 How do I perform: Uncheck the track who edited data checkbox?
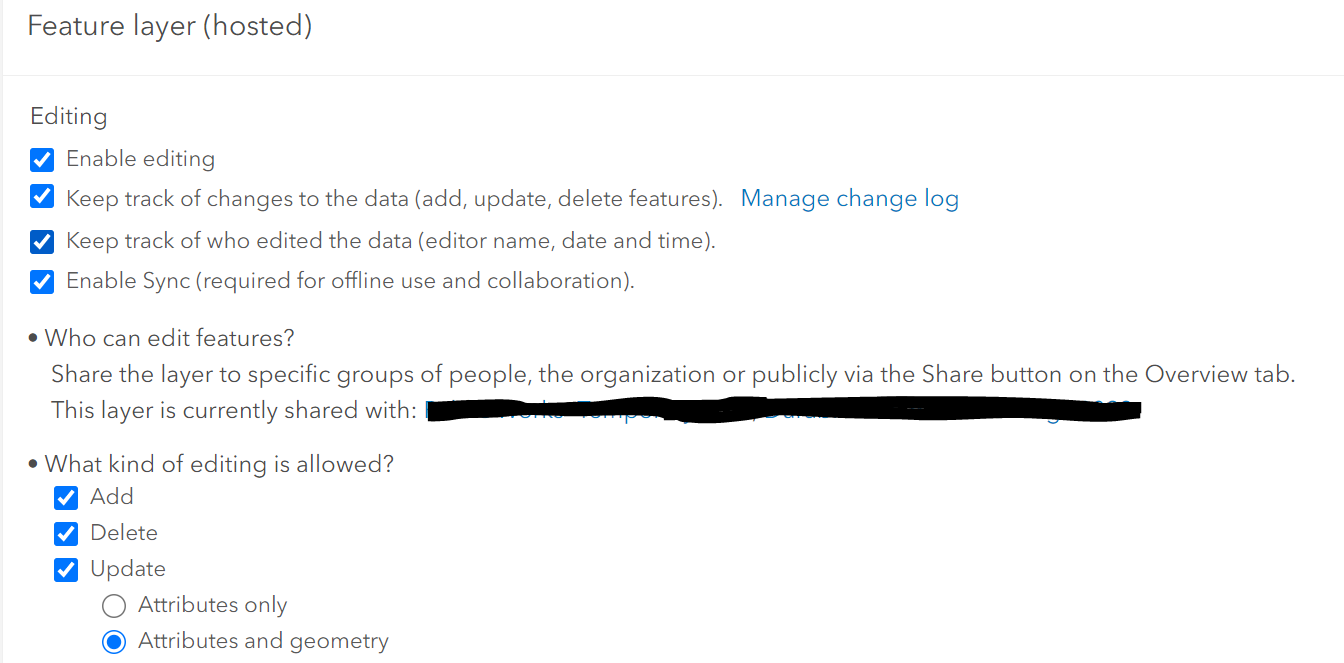42,241
